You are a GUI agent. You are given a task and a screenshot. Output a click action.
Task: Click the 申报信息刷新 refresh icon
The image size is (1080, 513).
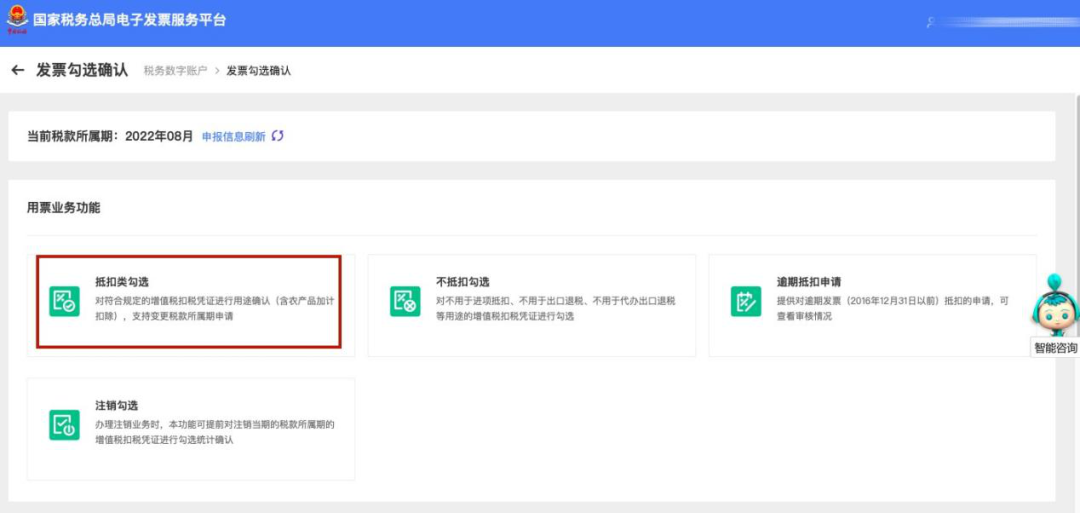click(x=277, y=136)
